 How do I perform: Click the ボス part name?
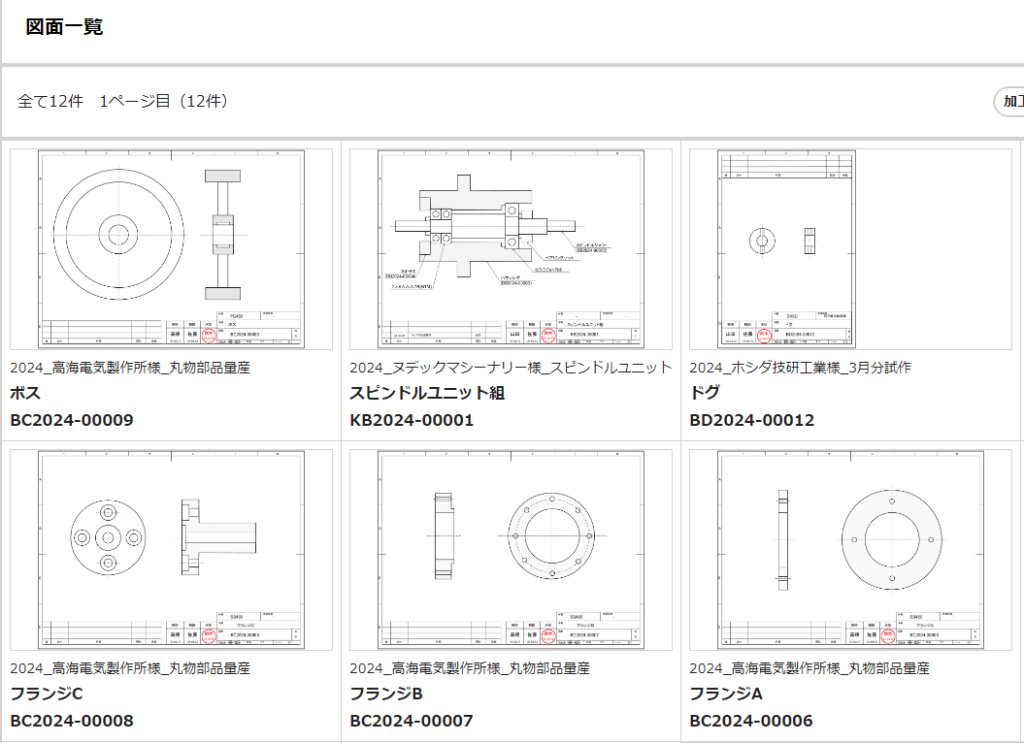25,393
